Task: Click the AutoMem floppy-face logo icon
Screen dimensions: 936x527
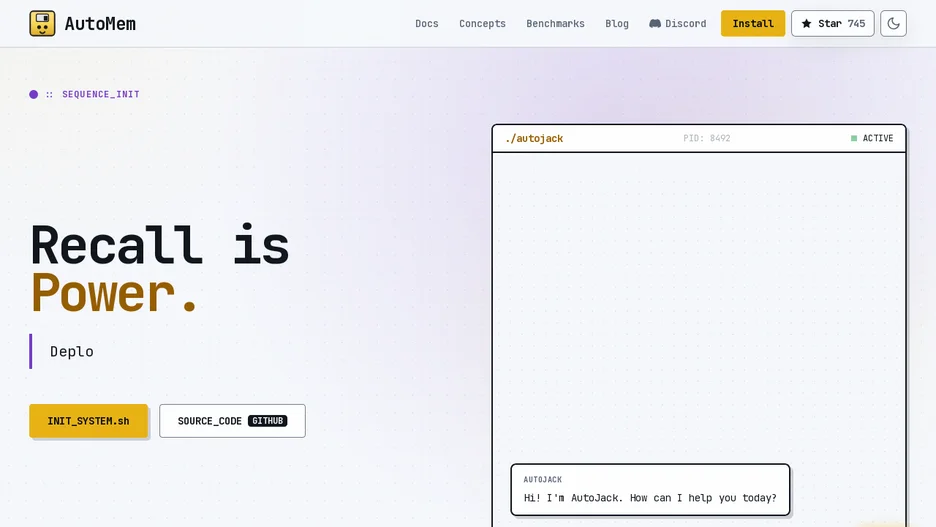Action: click(x=42, y=23)
